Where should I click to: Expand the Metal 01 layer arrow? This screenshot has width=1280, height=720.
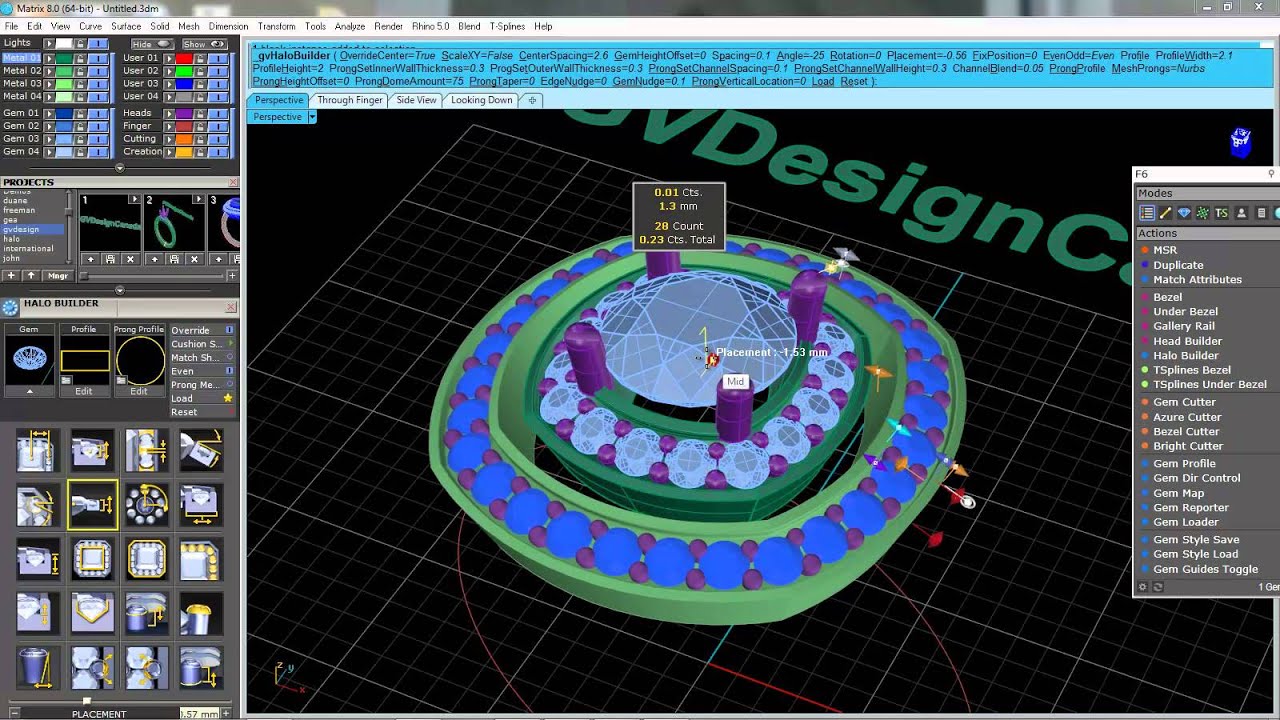point(49,58)
